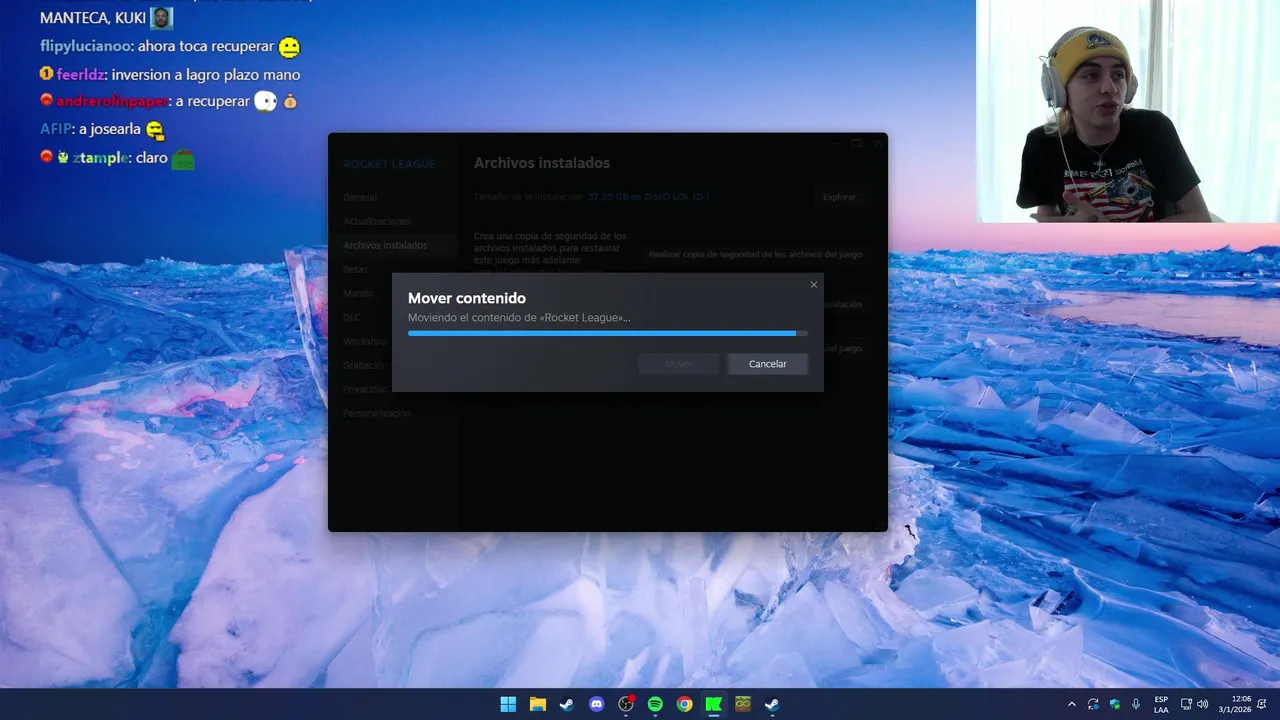Click the streamer webcam overlay

(1128, 111)
